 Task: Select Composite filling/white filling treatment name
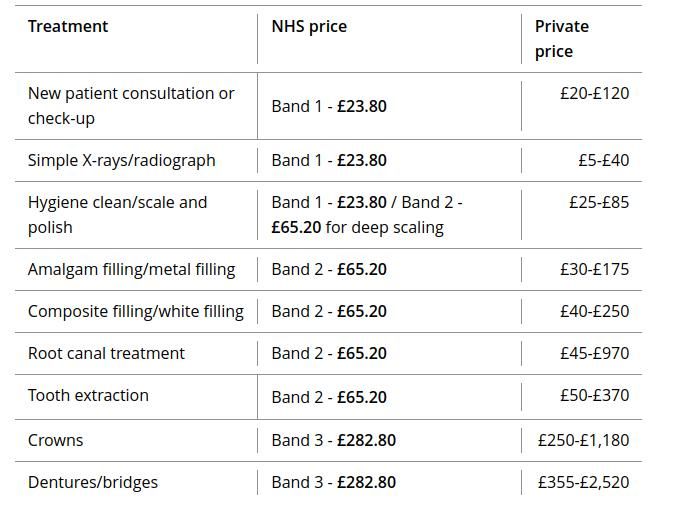(136, 311)
